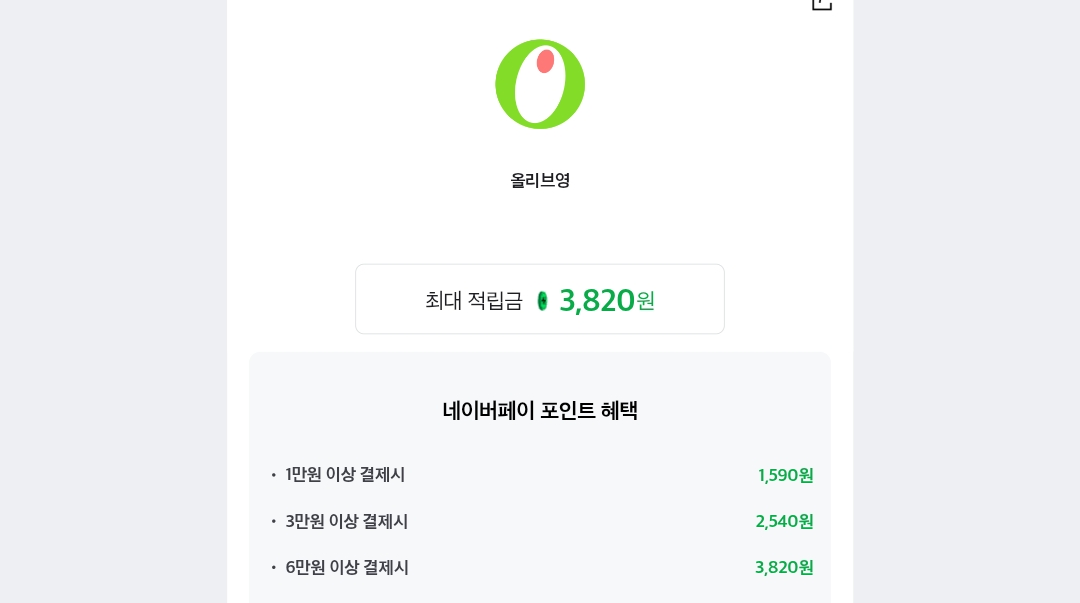Click the 1,590원 reward amount
Viewport: 1080px width, 603px height.
pos(785,475)
